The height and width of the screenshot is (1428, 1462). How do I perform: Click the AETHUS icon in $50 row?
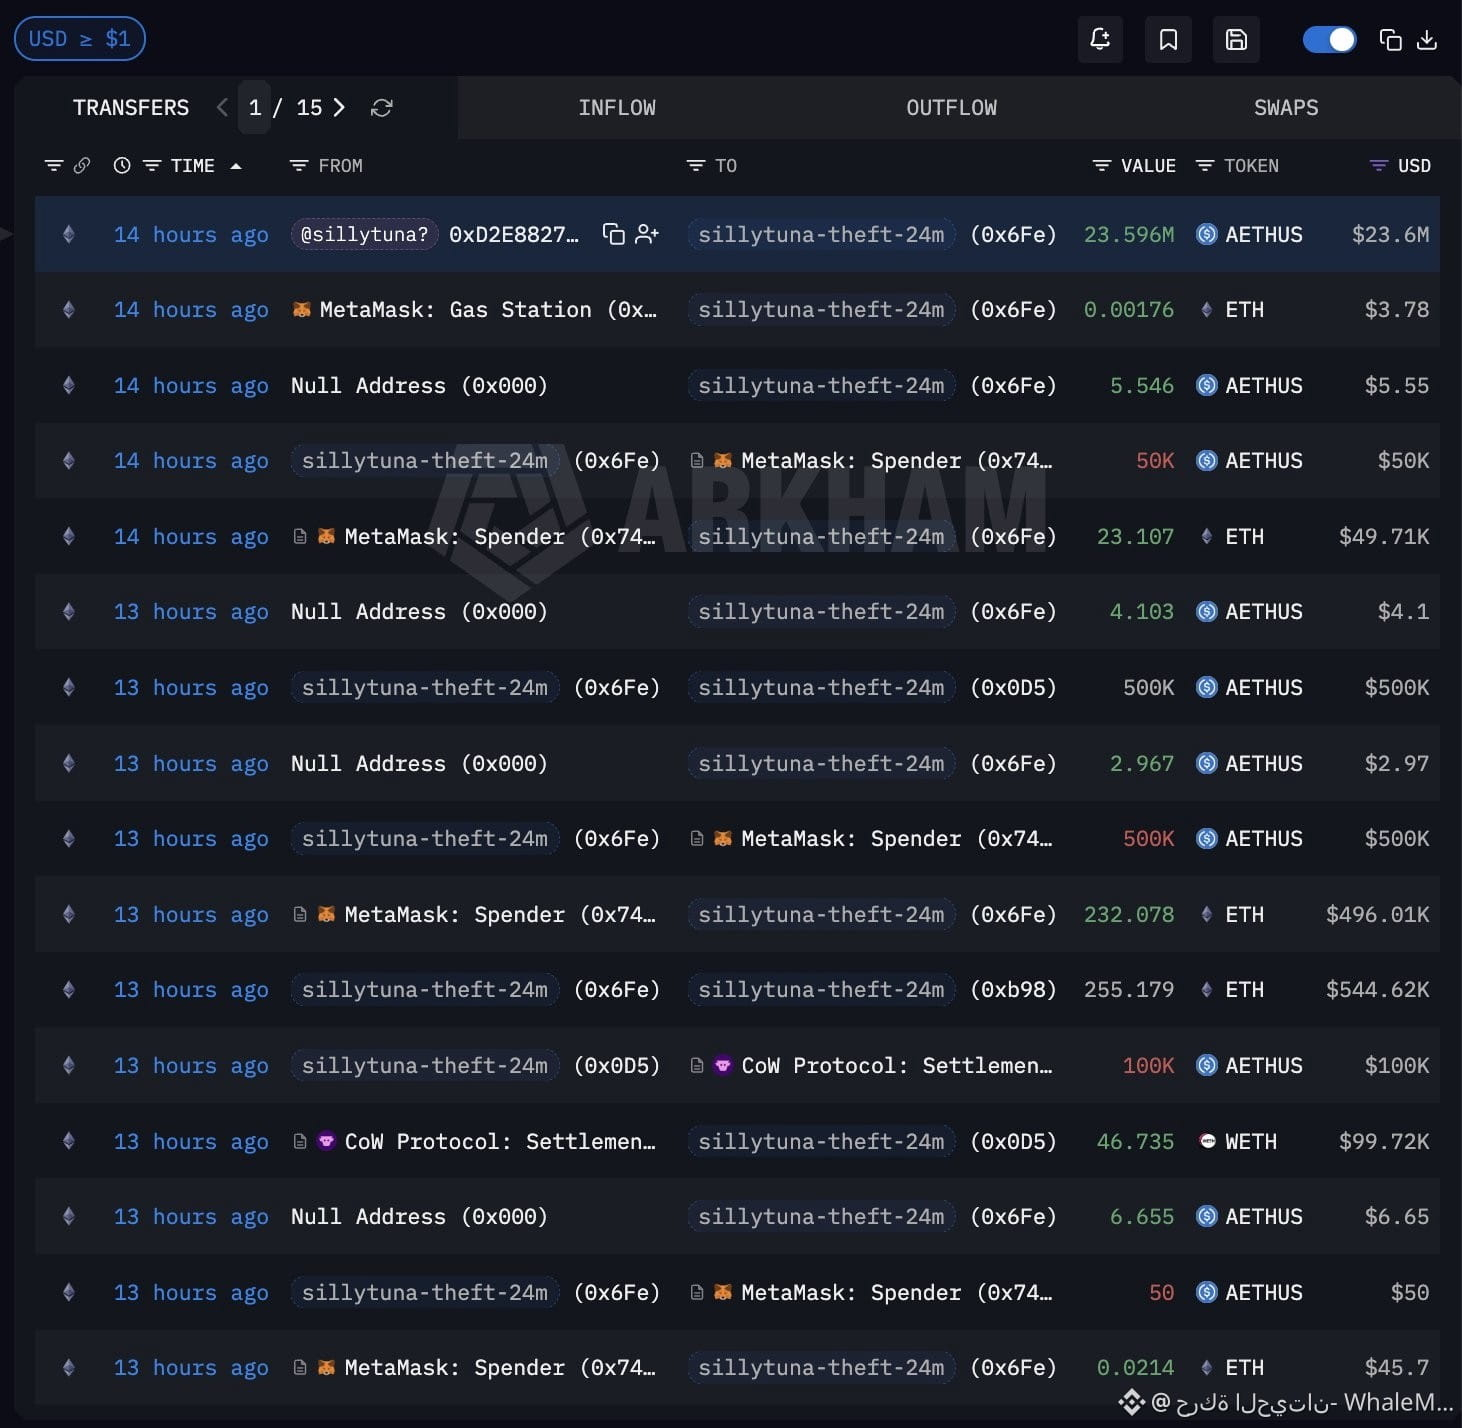(x=1207, y=1292)
